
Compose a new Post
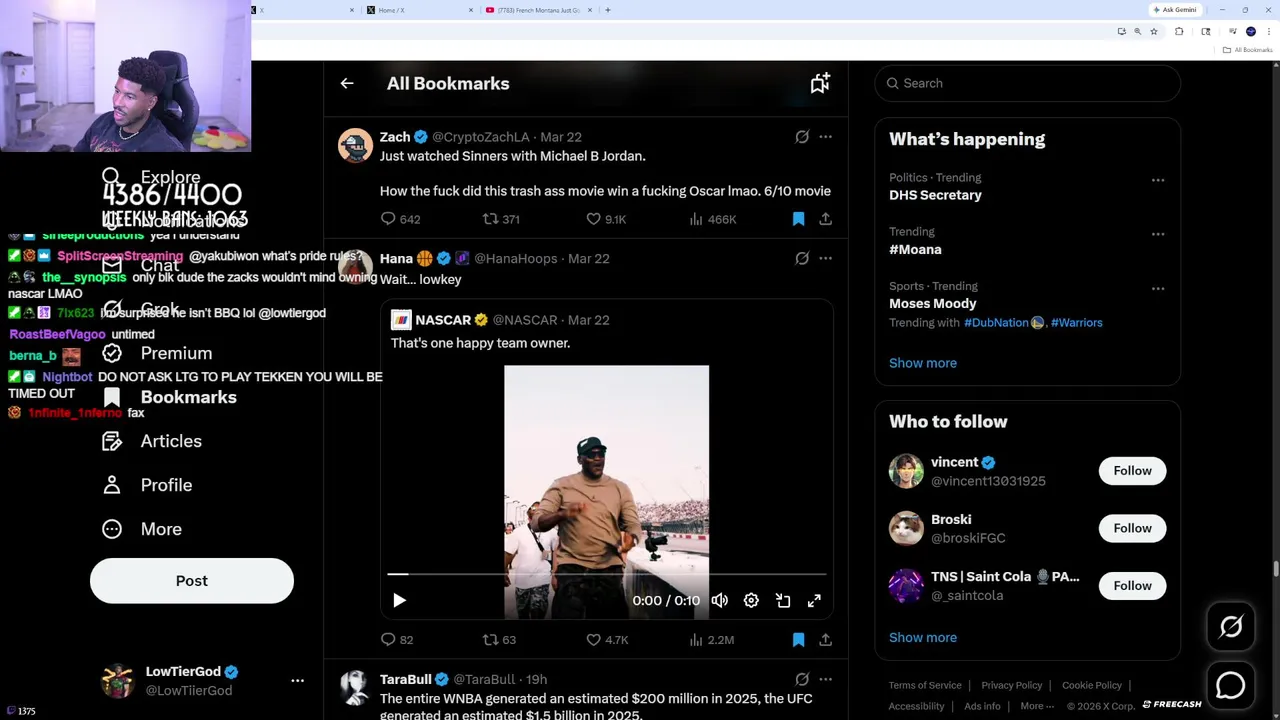[192, 581]
